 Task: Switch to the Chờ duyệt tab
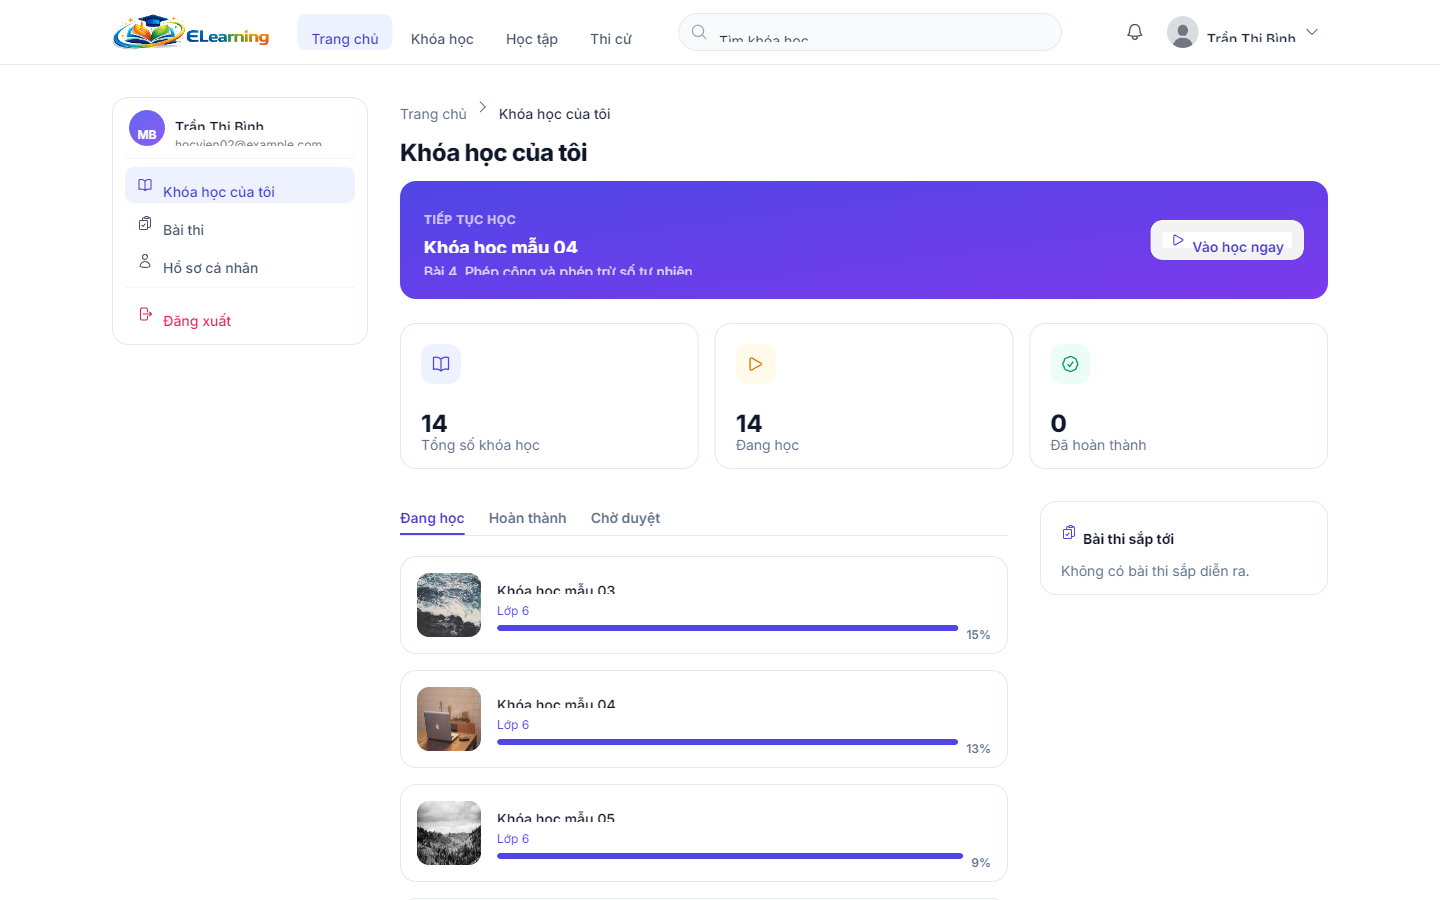pos(625,518)
